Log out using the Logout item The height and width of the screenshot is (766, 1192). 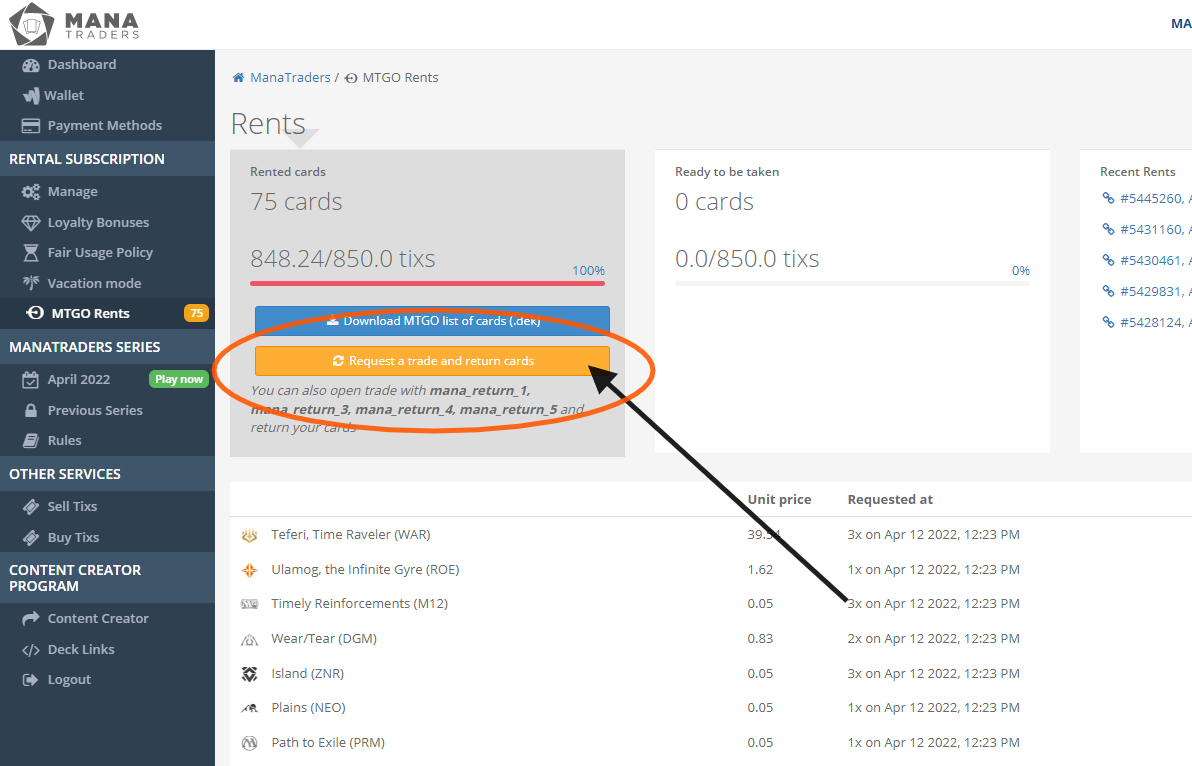coord(69,680)
